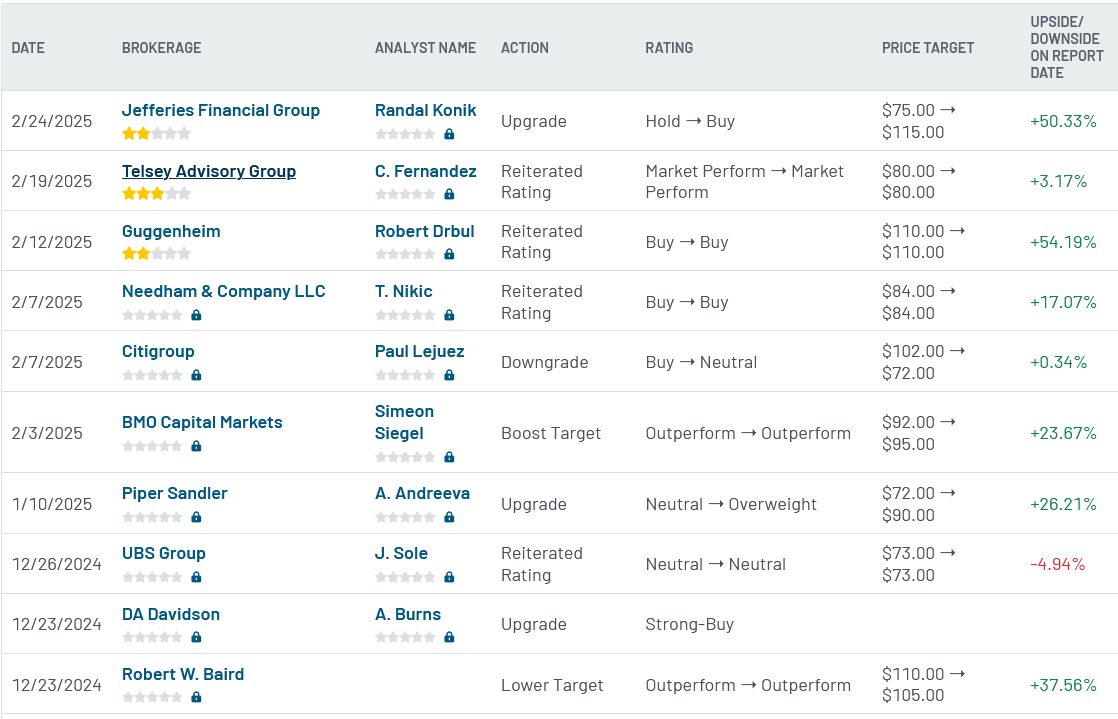View analyst Robert Drbul's profile
Viewport: 1118px width, 719px height.
pyautogui.click(x=425, y=231)
